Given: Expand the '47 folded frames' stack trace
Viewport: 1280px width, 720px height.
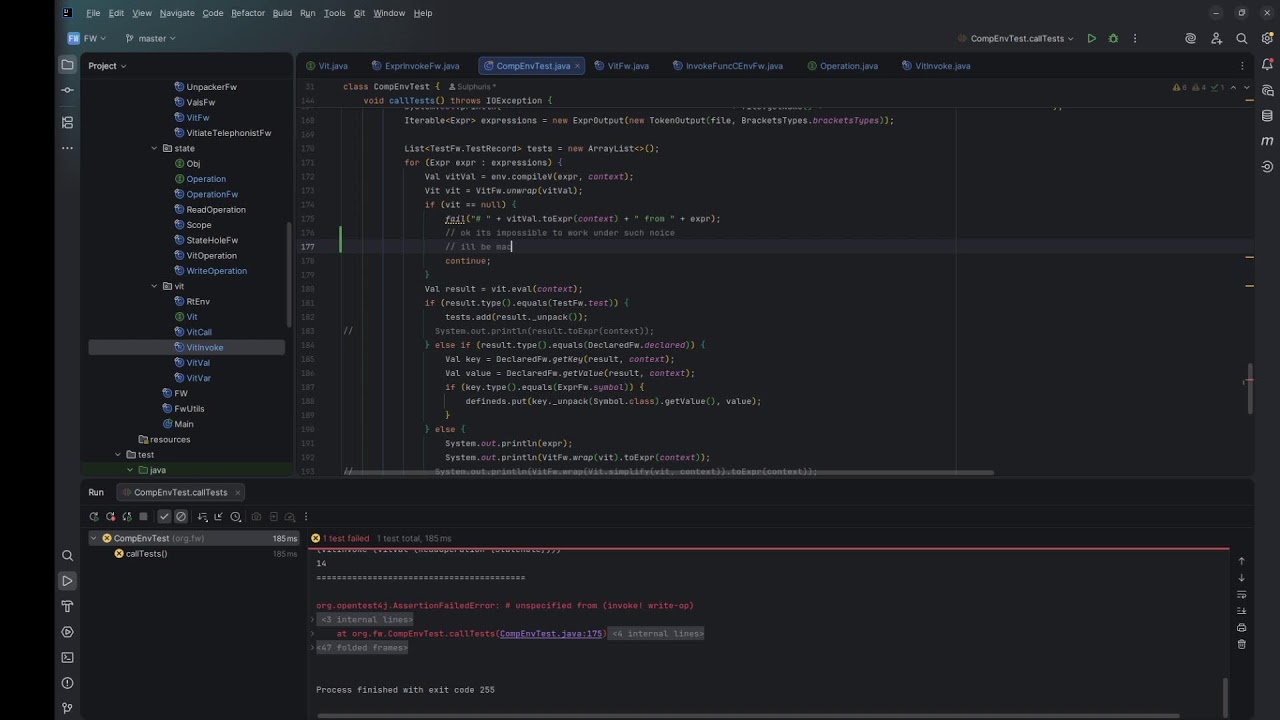Looking at the screenshot, I should (363, 648).
